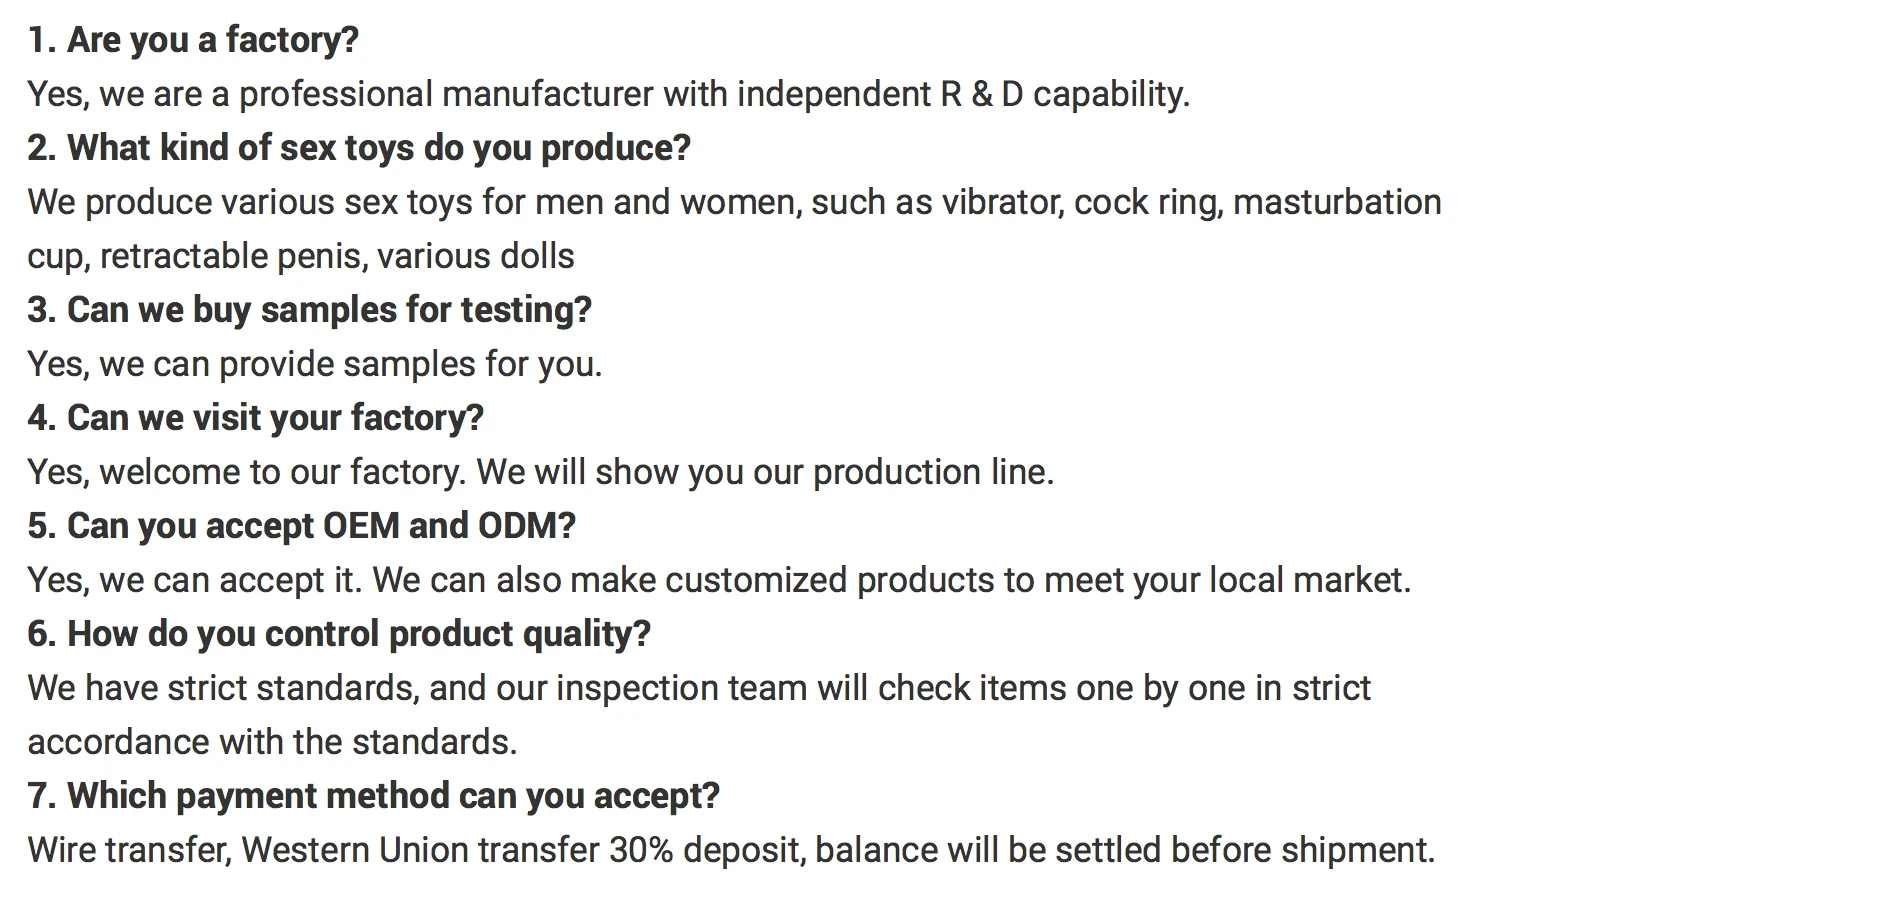Click the answer about customized products
The image size is (1888, 912).
point(719,580)
